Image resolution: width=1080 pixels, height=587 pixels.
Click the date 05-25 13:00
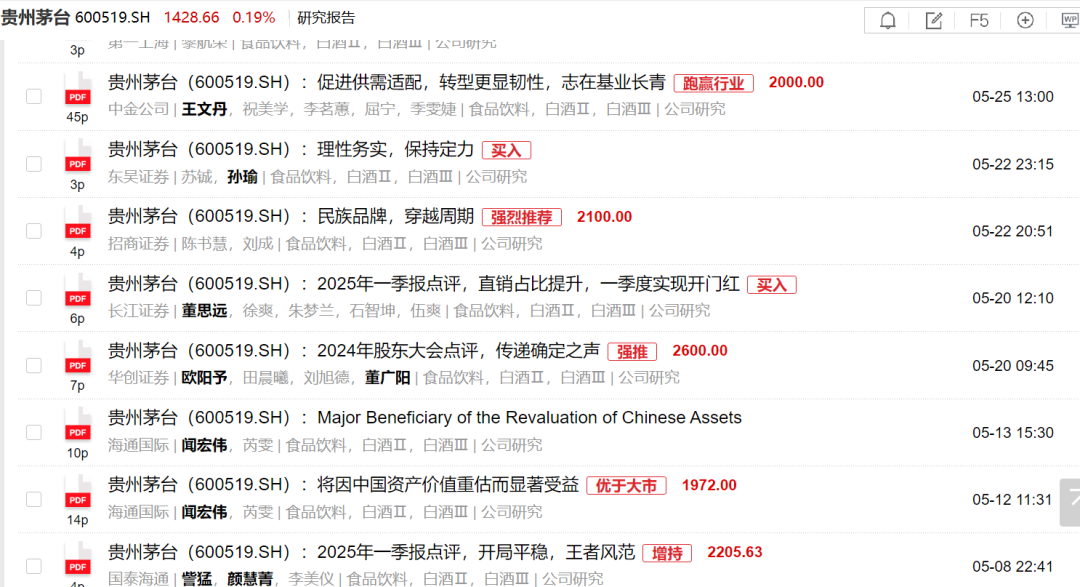click(1012, 96)
